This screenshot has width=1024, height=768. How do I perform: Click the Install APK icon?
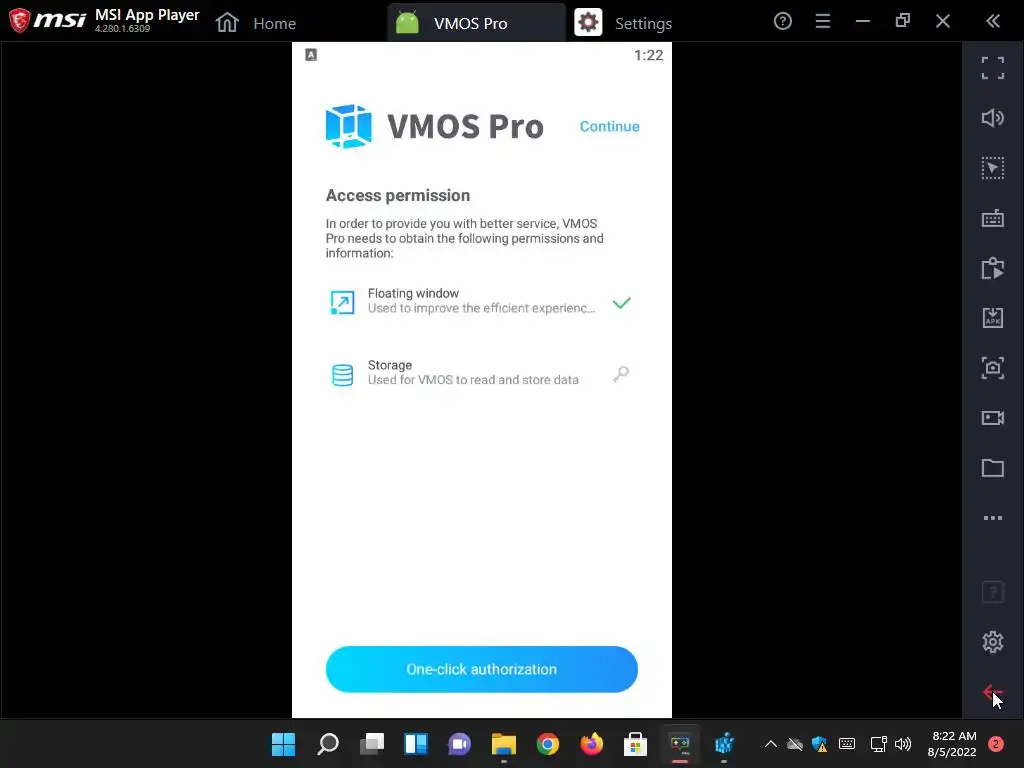point(993,318)
